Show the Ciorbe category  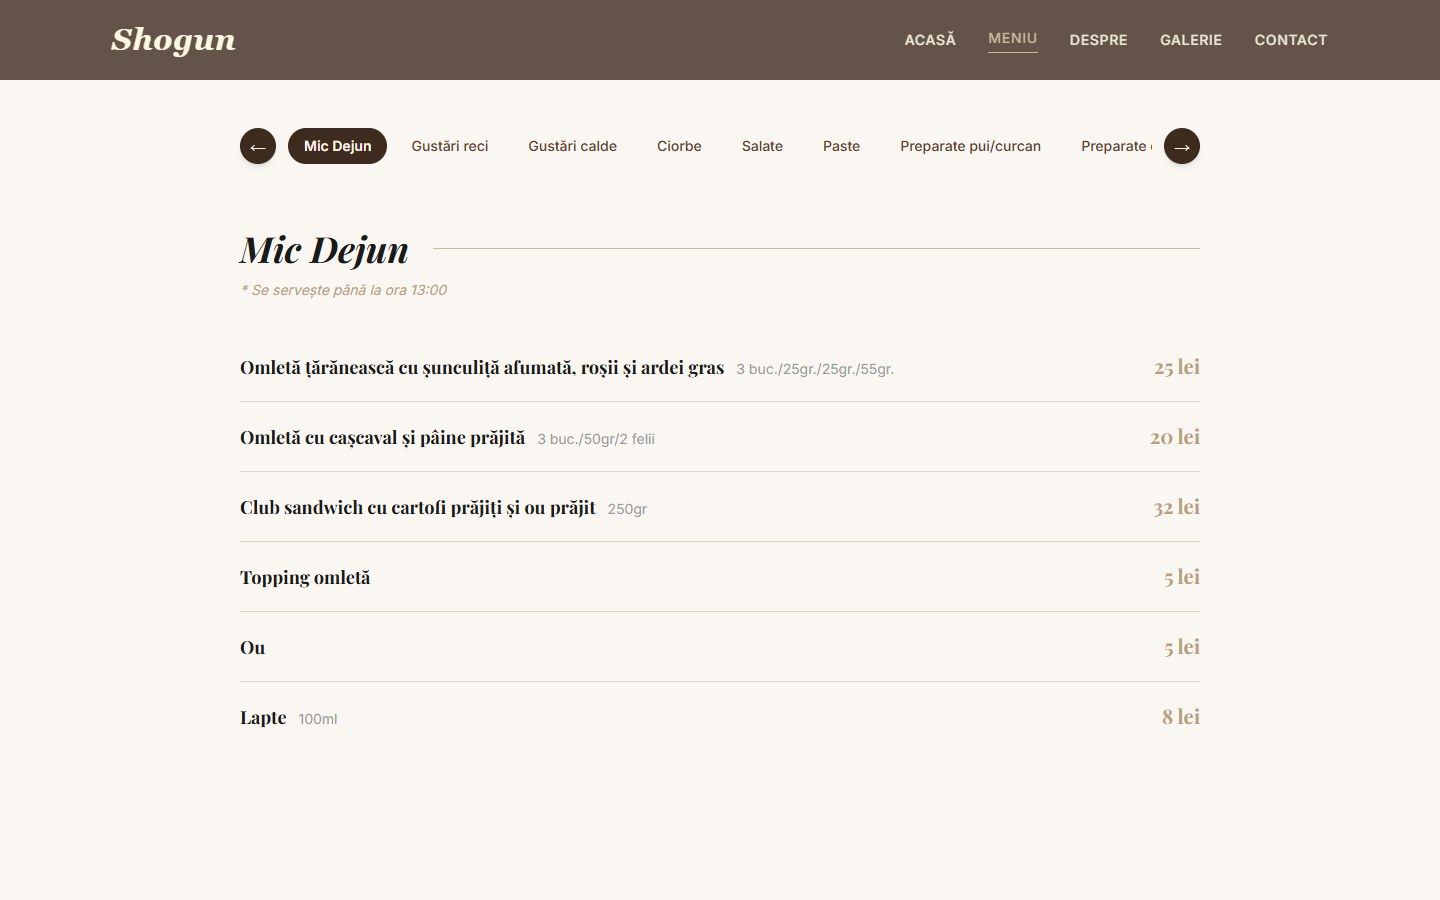click(679, 146)
